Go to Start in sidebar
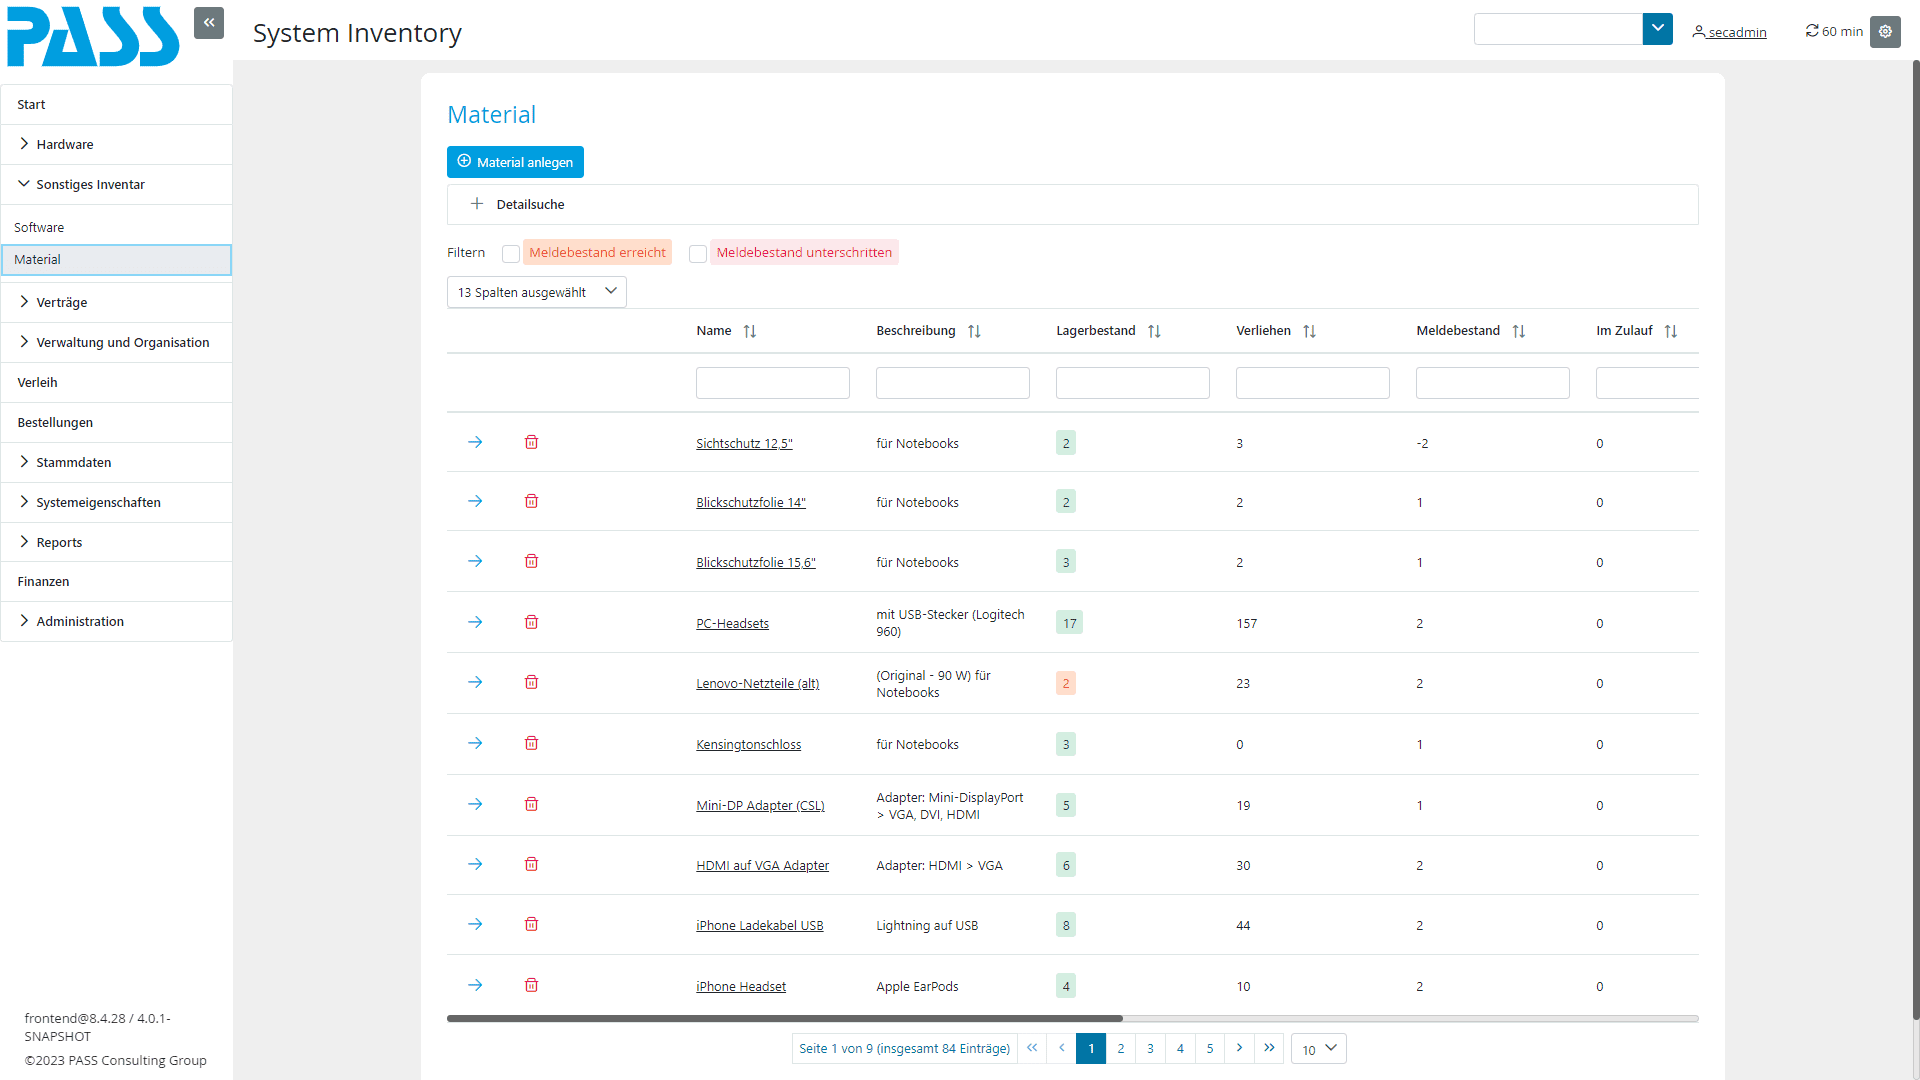 pos(116,104)
